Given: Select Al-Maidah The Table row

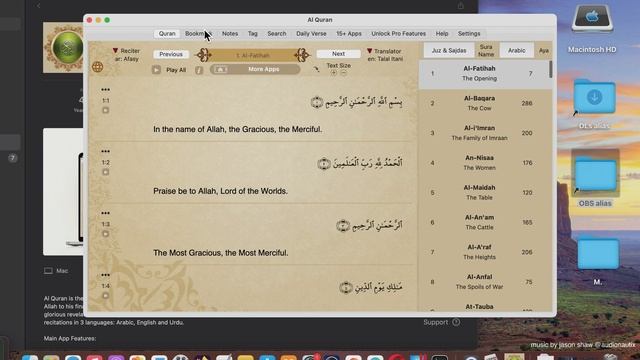Looking at the screenshot, I should (x=485, y=193).
